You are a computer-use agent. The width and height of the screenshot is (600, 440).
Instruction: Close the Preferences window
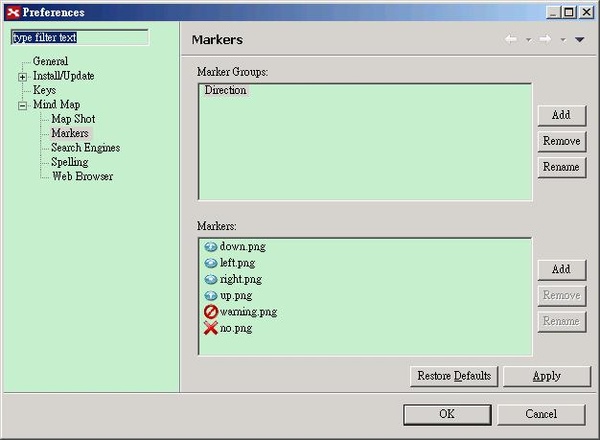[x=586, y=13]
